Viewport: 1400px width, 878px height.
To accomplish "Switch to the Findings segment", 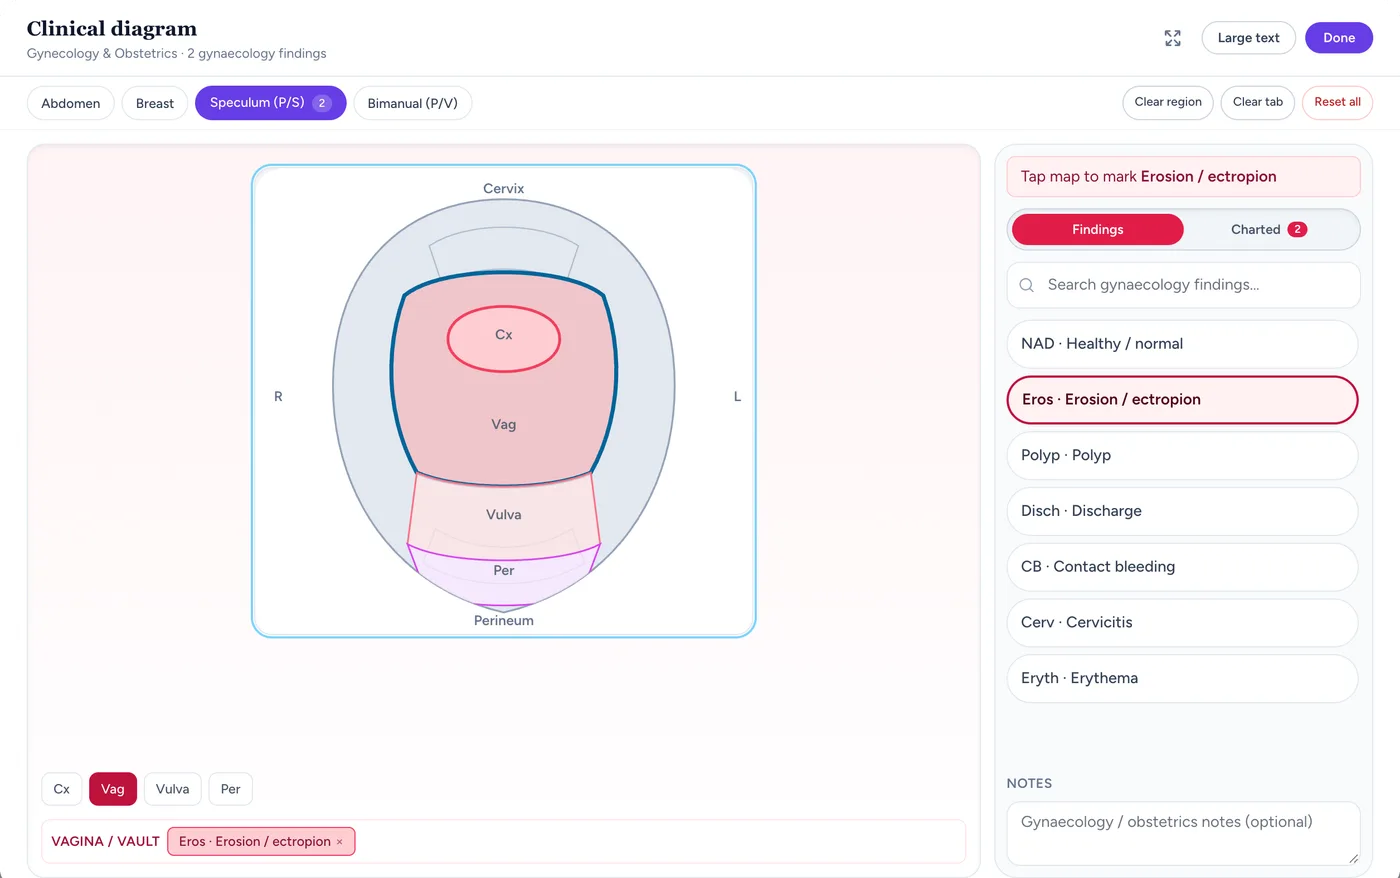I will coord(1097,229).
